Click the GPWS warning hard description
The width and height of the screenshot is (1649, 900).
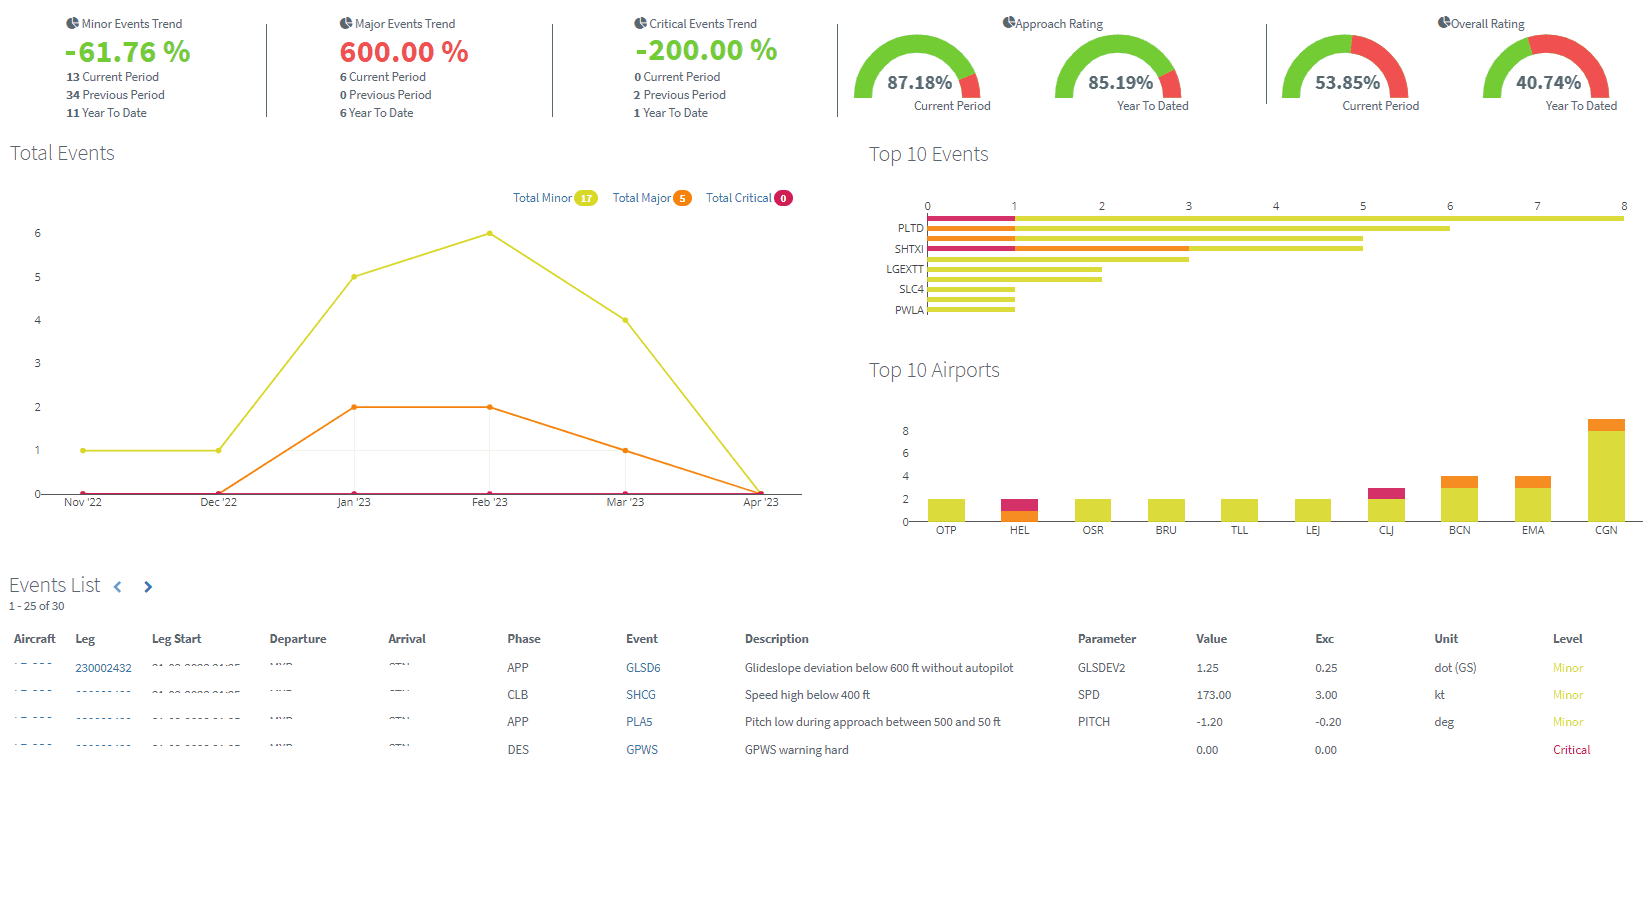pos(797,750)
